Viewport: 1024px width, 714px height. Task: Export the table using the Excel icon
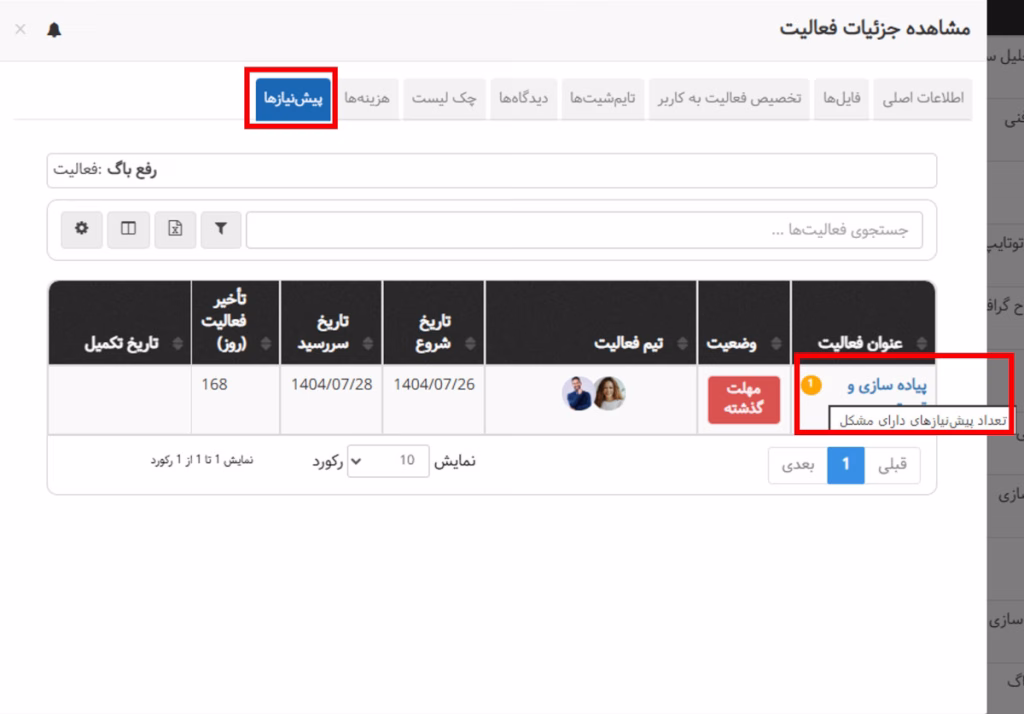pos(174,229)
